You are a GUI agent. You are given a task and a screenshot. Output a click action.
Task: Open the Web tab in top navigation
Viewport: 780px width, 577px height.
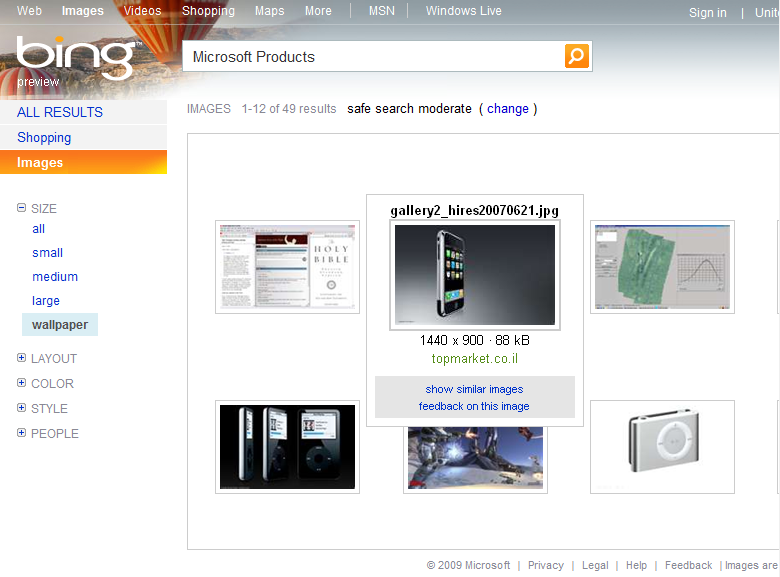point(29,10)
